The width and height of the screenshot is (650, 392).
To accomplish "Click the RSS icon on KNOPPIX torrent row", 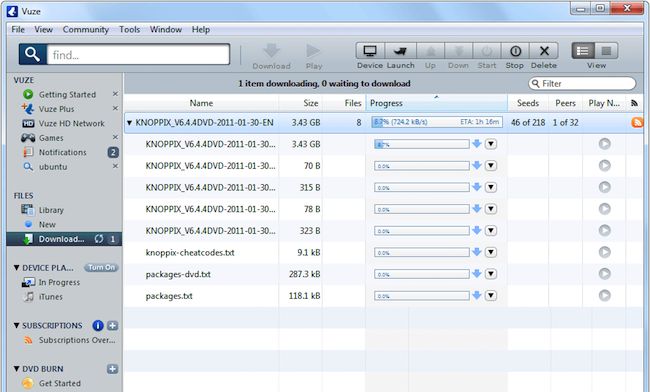I will (637, 122).
